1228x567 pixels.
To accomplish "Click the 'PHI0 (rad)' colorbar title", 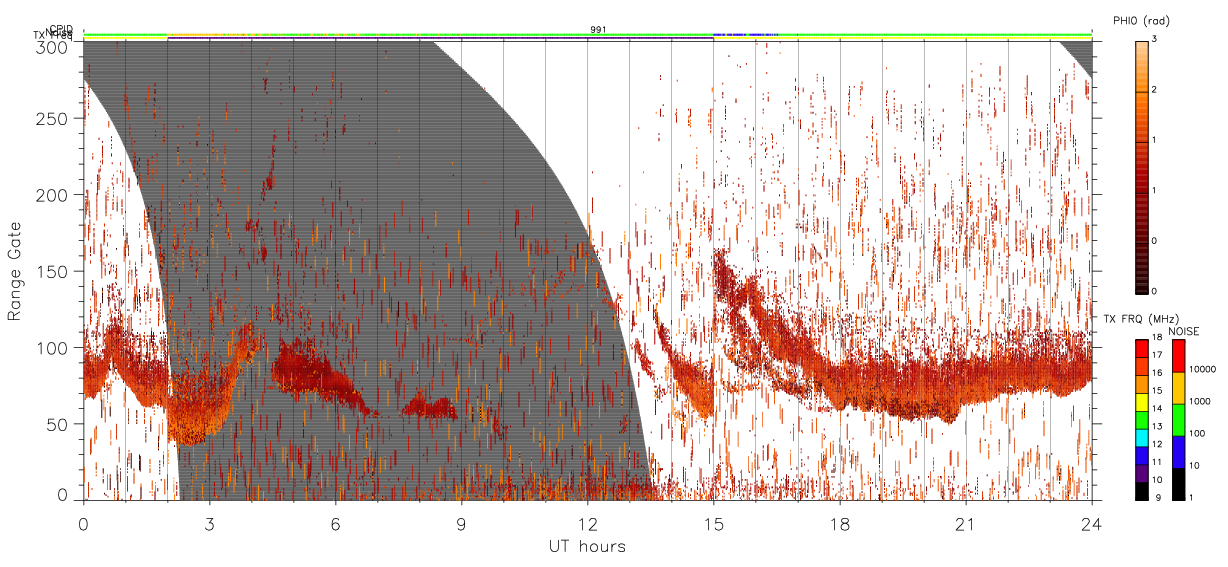I will pos(1141,21).
